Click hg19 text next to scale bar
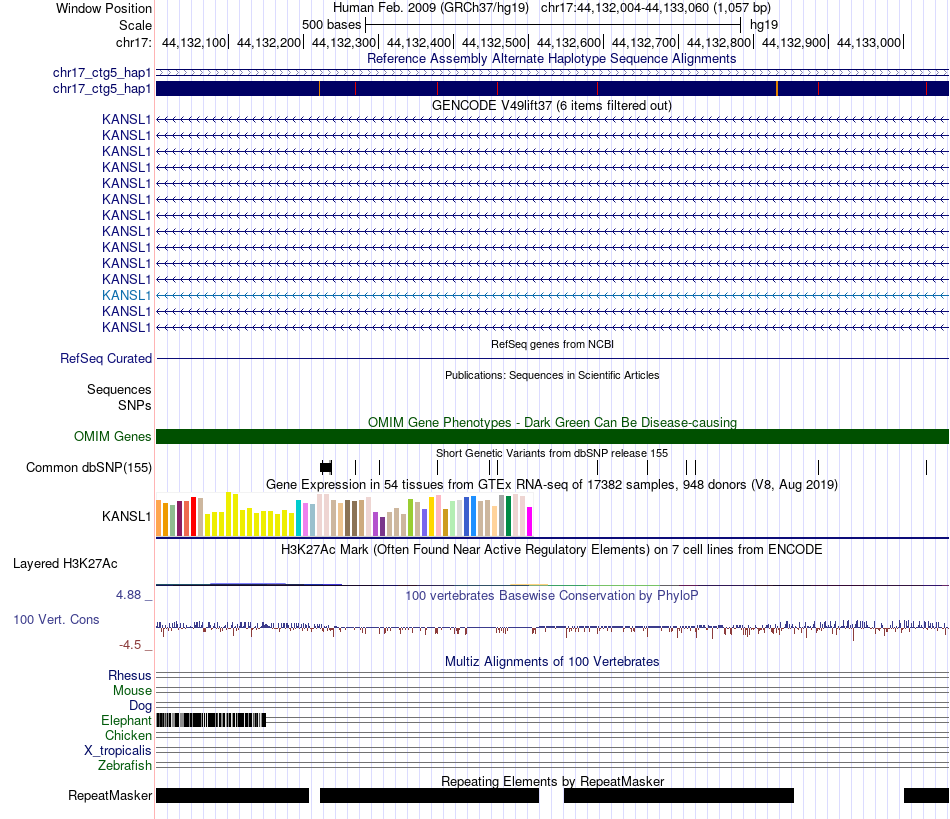The image size is (950, 819). [x=764, y=25]
